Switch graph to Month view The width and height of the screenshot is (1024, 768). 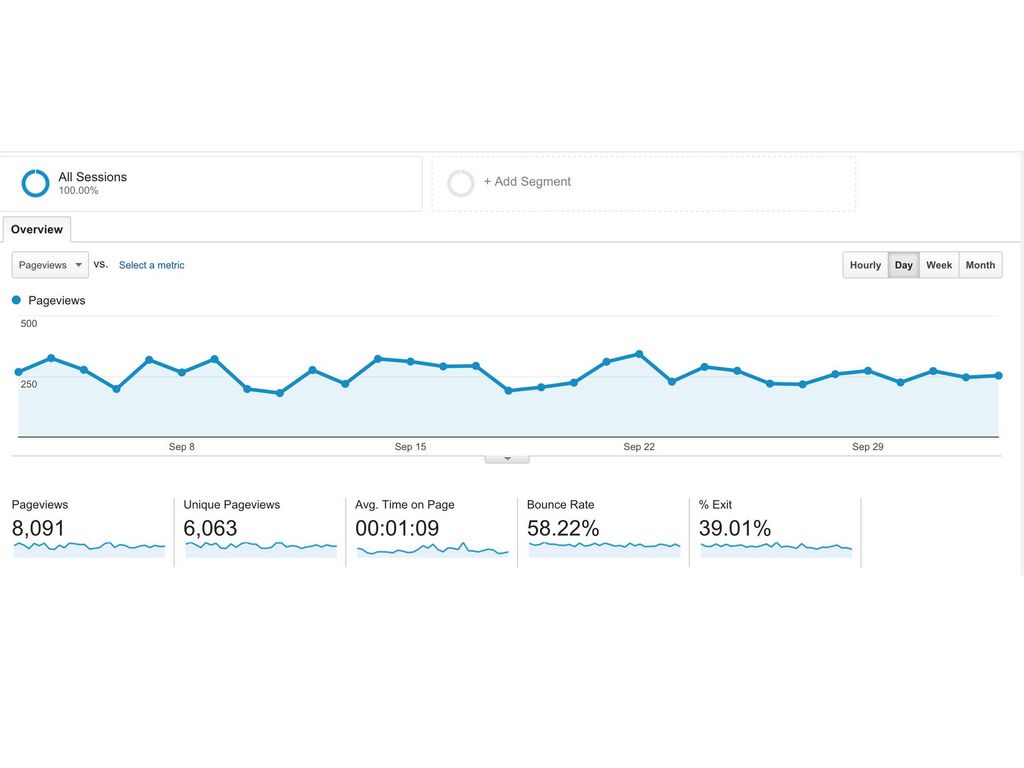click(980, 265)
